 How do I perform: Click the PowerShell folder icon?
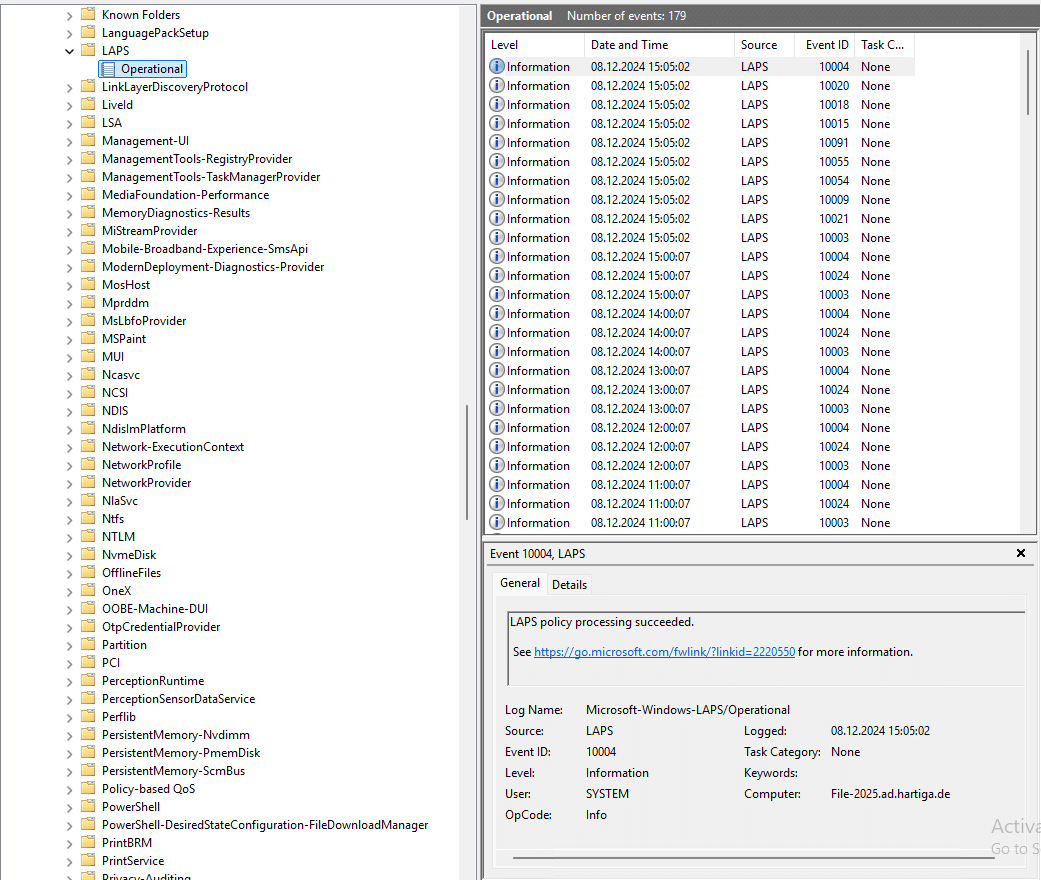[89, 806]
